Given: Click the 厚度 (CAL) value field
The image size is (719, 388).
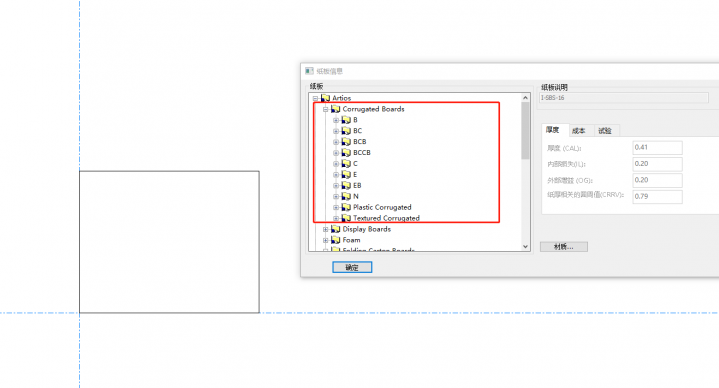Looking at the screenshot, I should pos(657,148).
